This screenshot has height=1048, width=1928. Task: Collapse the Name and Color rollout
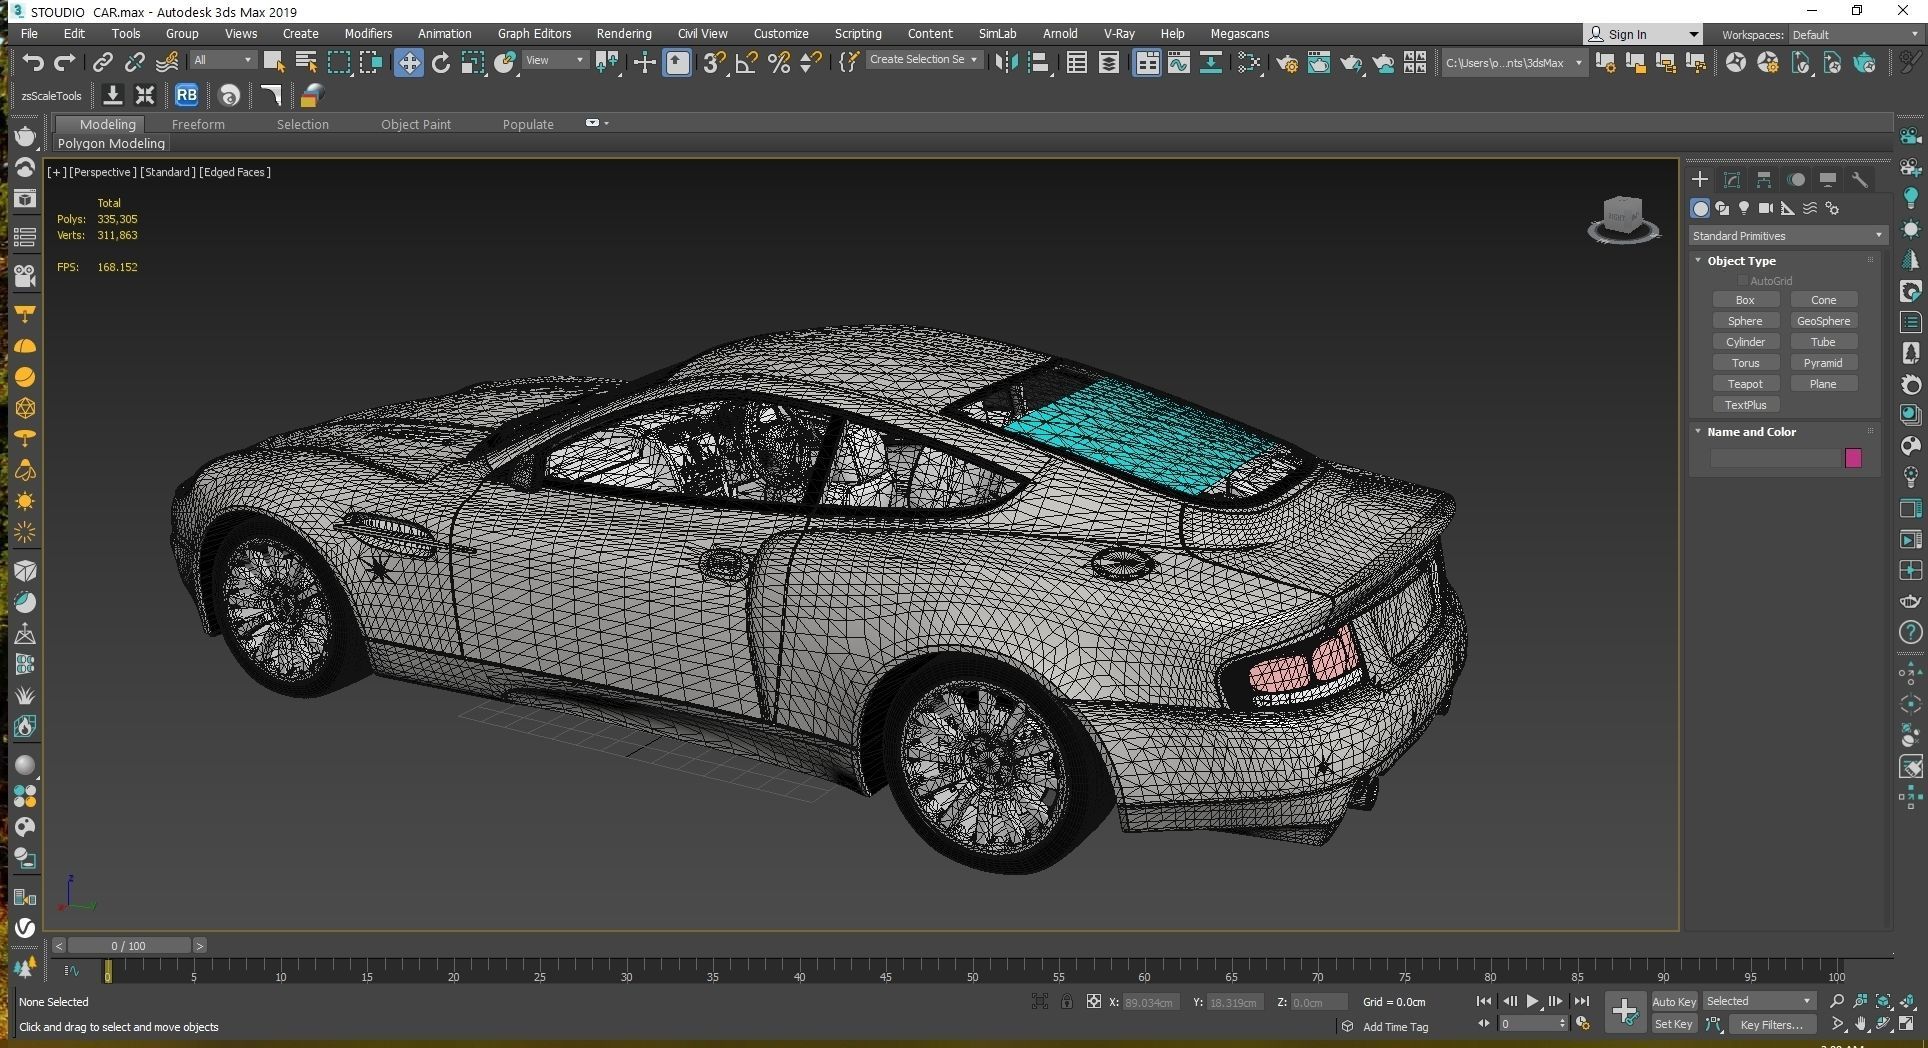[1751, 432]
